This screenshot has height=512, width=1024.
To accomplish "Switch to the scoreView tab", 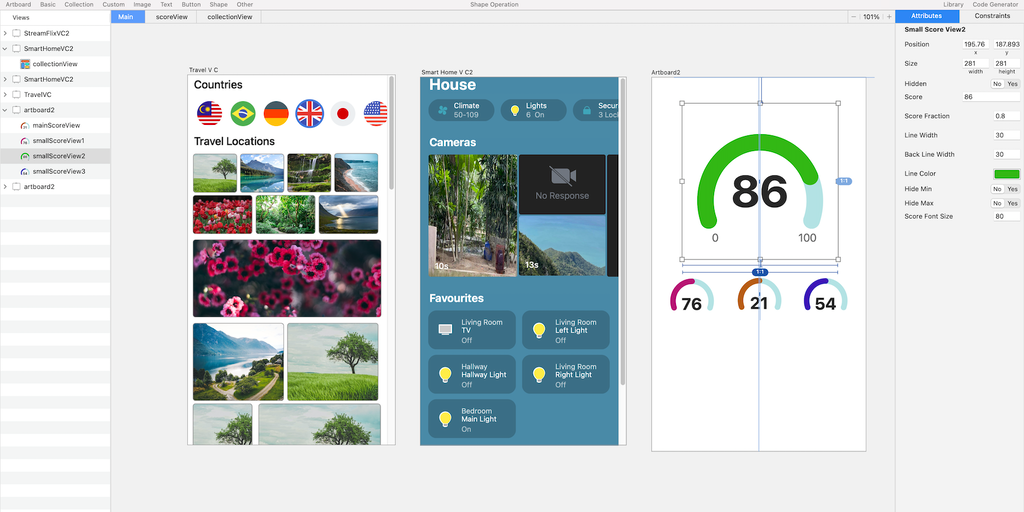I will click(172, 17).
